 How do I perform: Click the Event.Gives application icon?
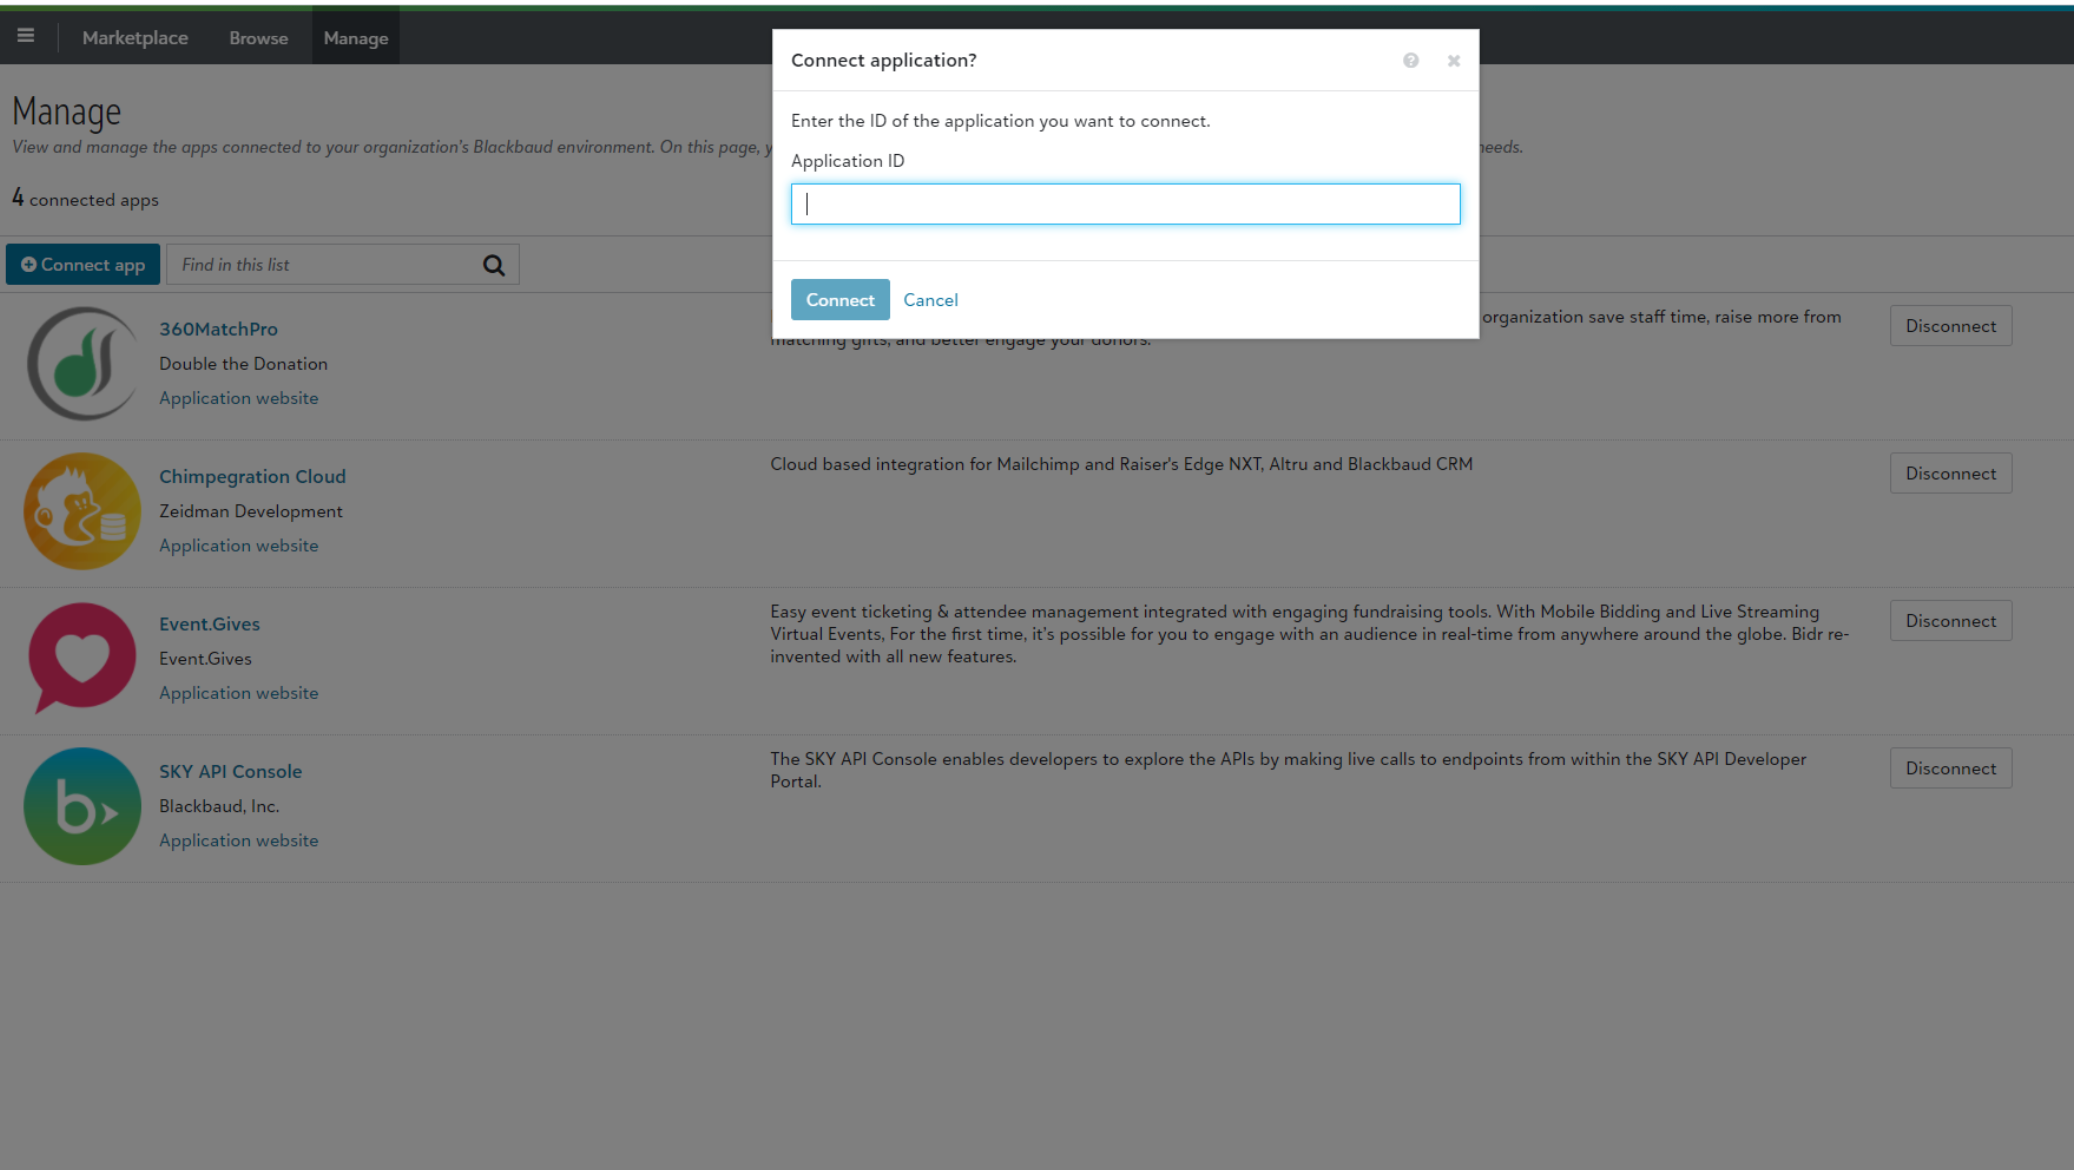(83, 658)
